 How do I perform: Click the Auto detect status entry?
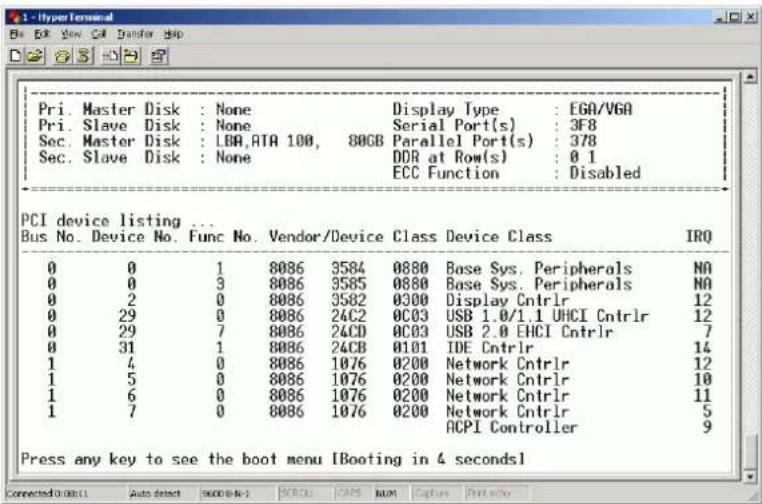pyautogui.click(x=155, y=494)
